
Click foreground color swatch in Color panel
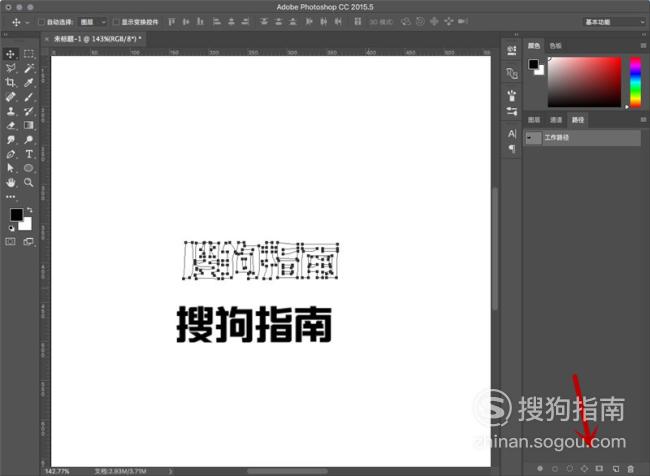534,64
